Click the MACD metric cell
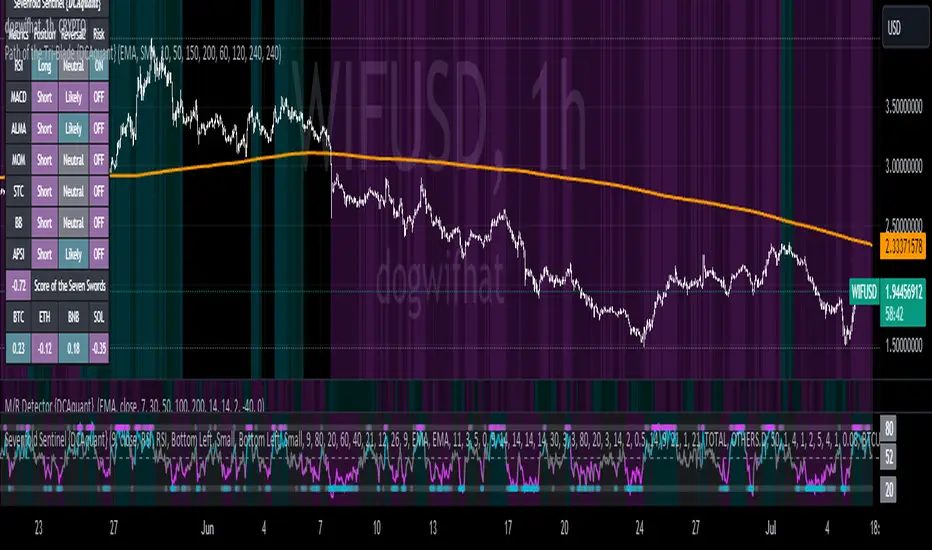The image size is (932, 550). (18, 97)
